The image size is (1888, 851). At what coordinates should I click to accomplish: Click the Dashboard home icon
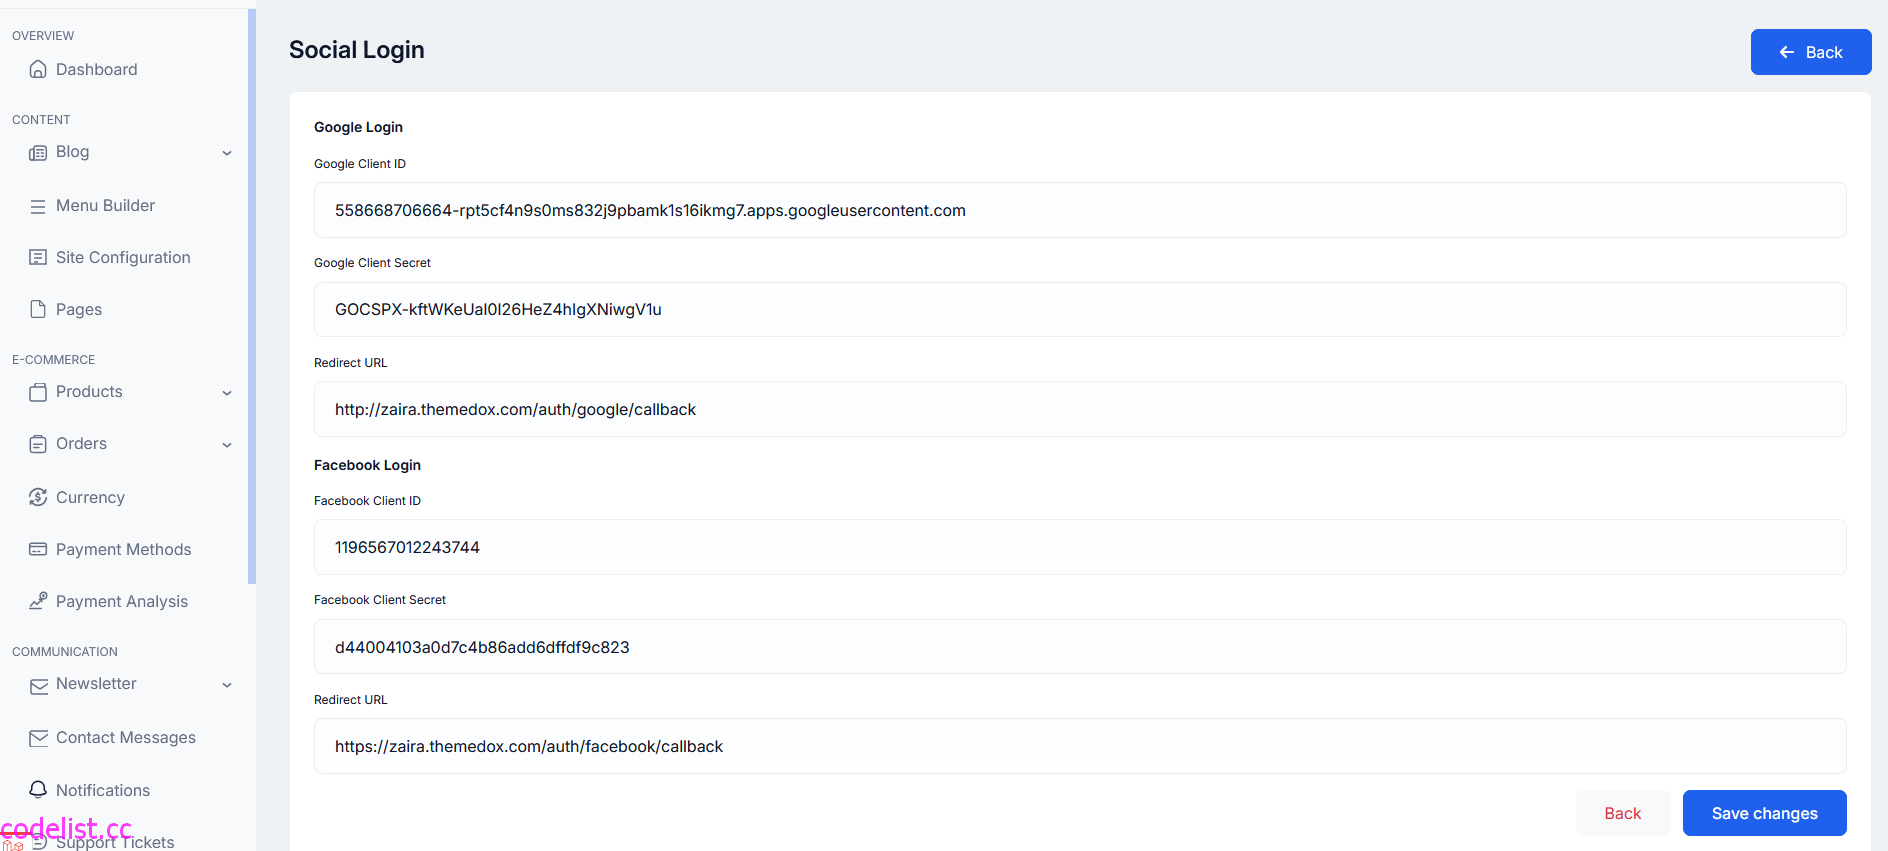(x=38, y=69)
